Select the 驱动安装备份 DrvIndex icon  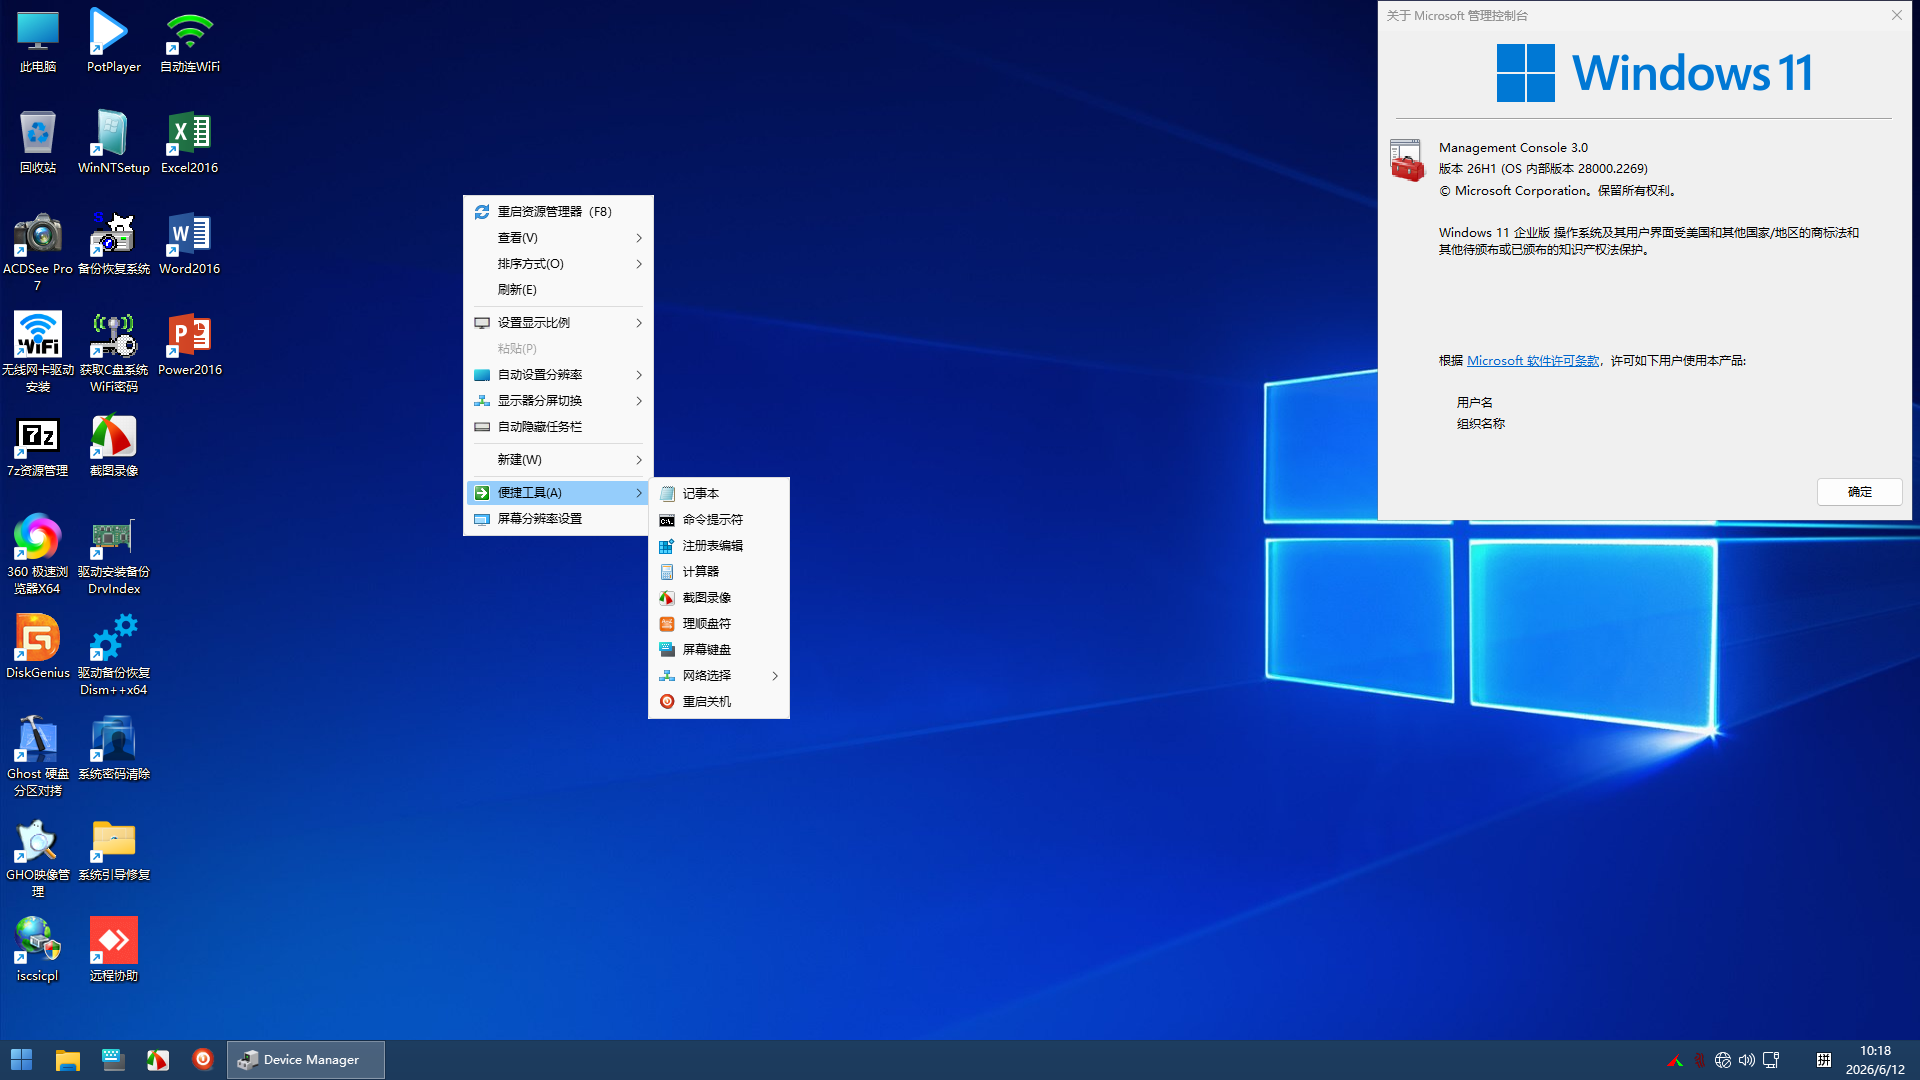pyautogui.click(x=113, y=554)
